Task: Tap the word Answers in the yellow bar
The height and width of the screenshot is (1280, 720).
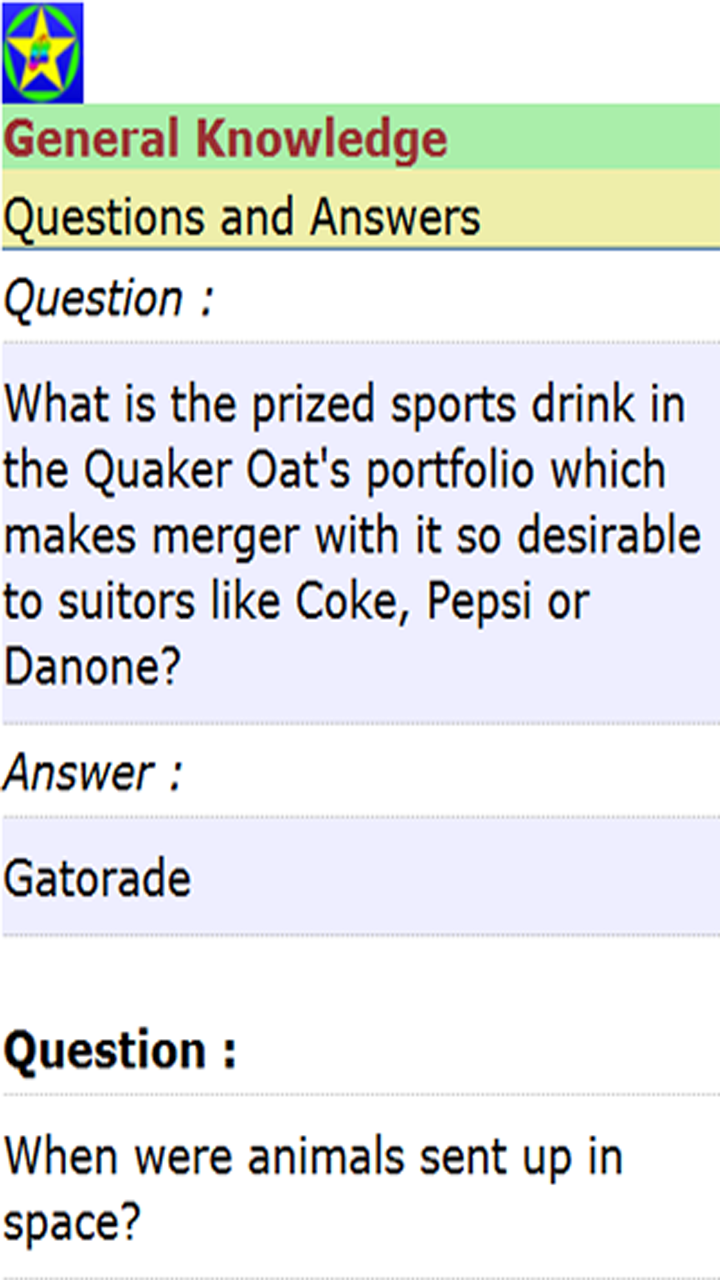Action: tap(395, 217)
